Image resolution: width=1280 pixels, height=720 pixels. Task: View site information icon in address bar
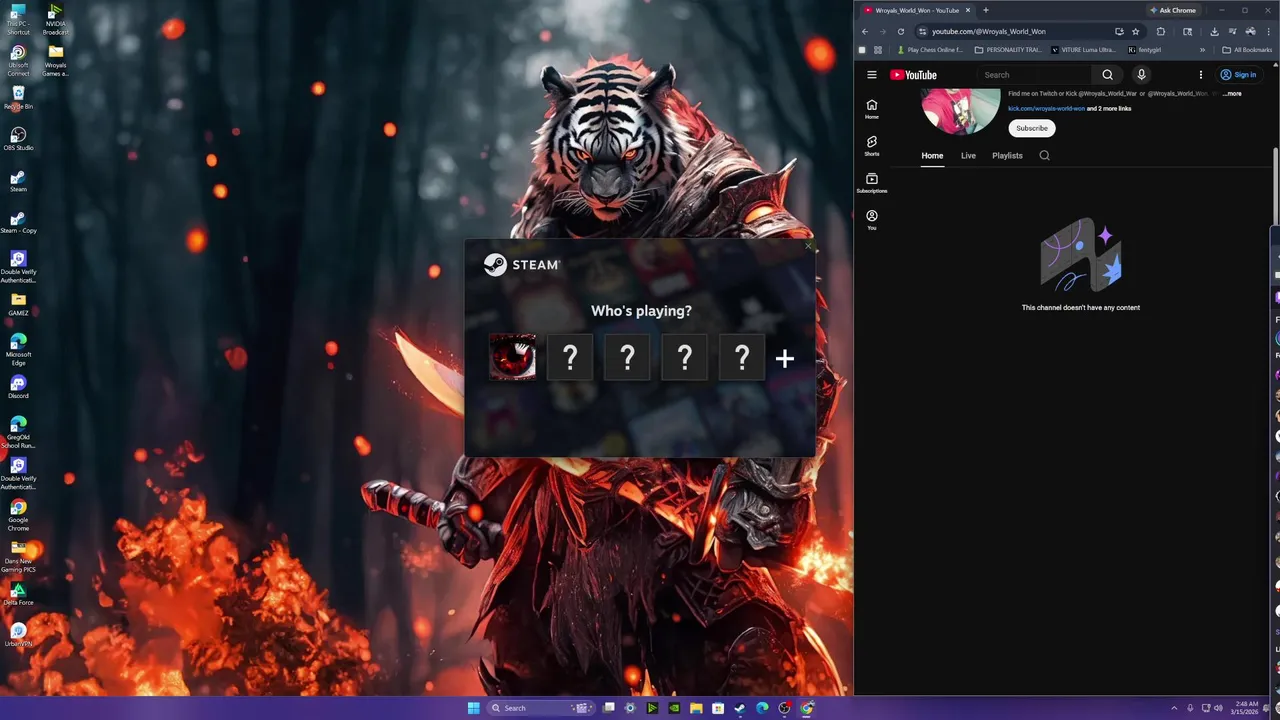click(922, 31)
